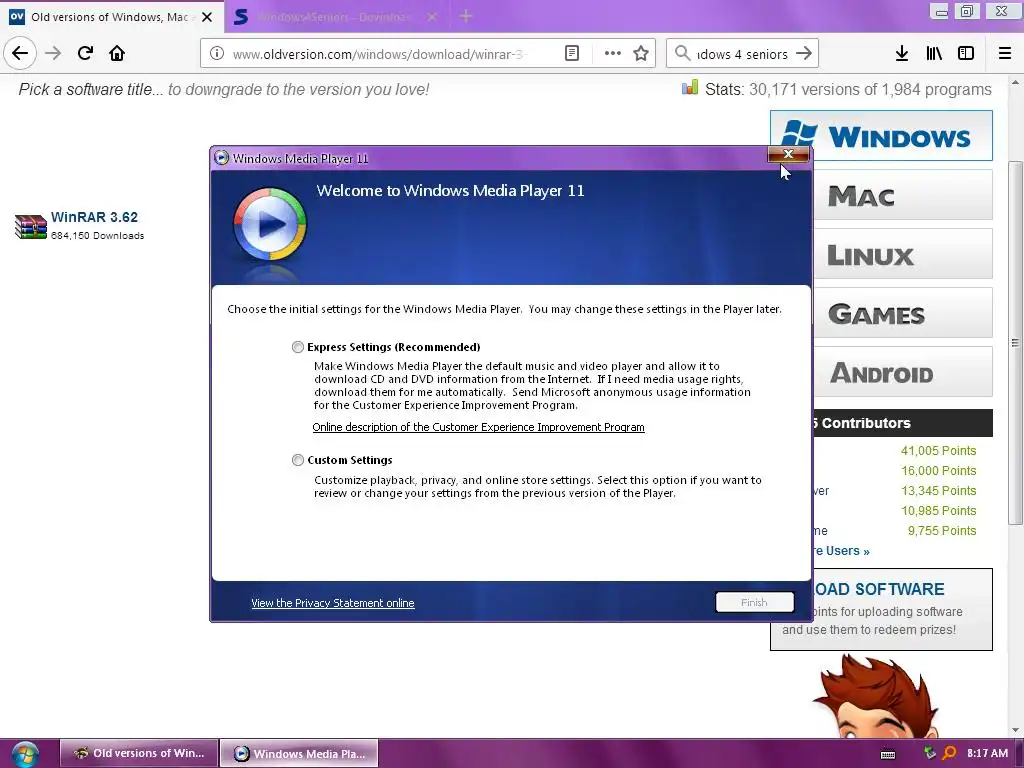This screenshot has width=1024, height=768.
Task: Open the Linux platform tab
Action: (x=903, y=255)
